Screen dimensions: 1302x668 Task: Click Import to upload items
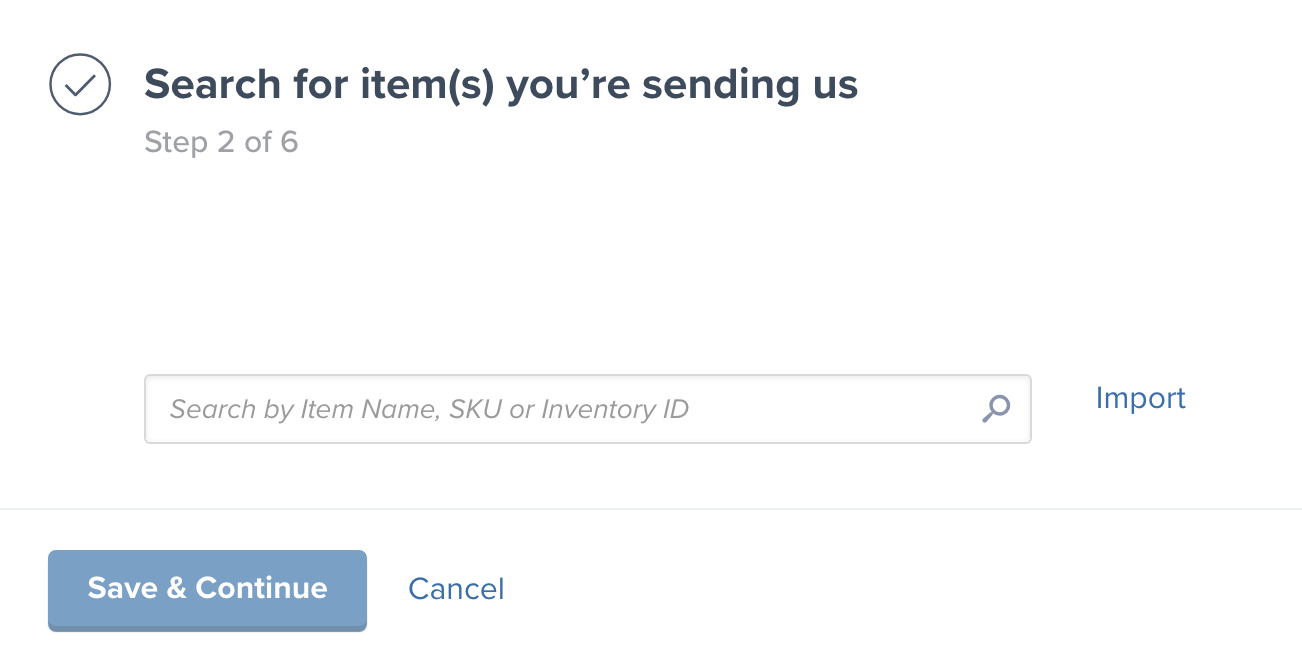pos(1140,398)
